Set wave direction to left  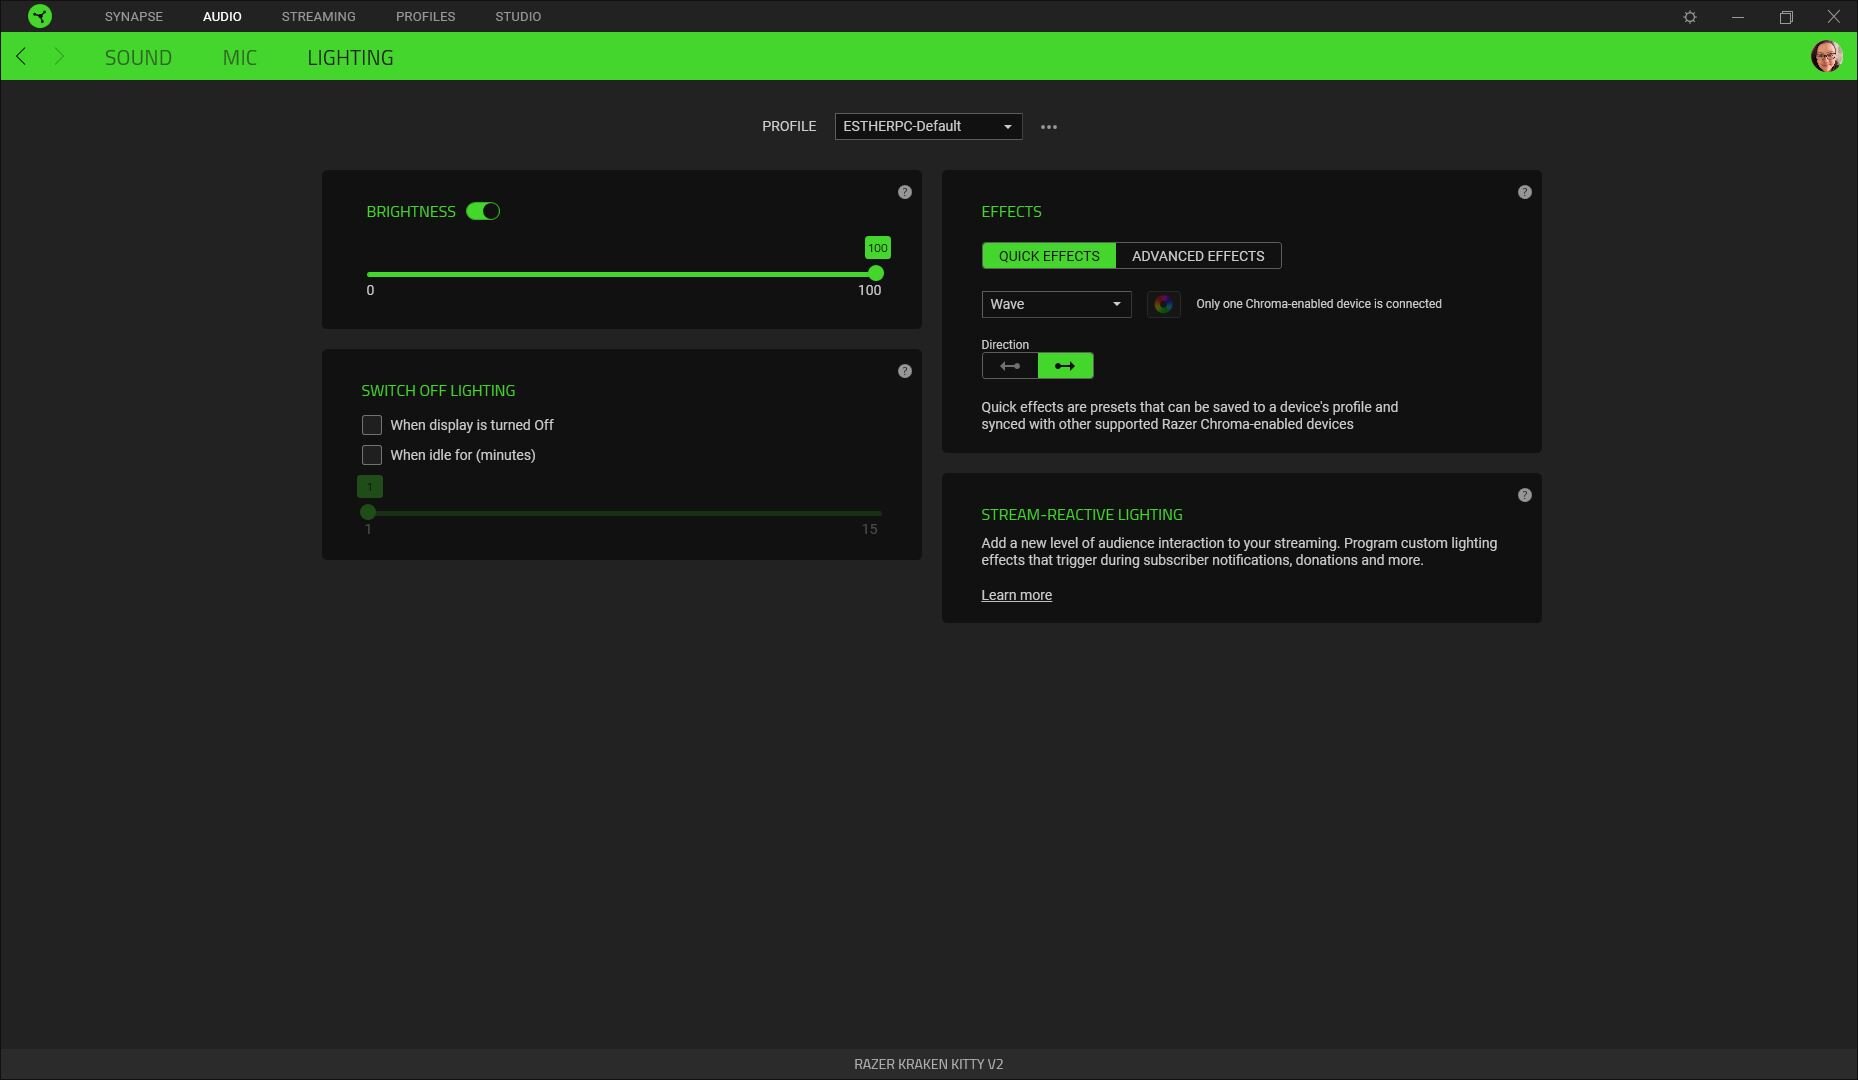tap(1010, 366)
